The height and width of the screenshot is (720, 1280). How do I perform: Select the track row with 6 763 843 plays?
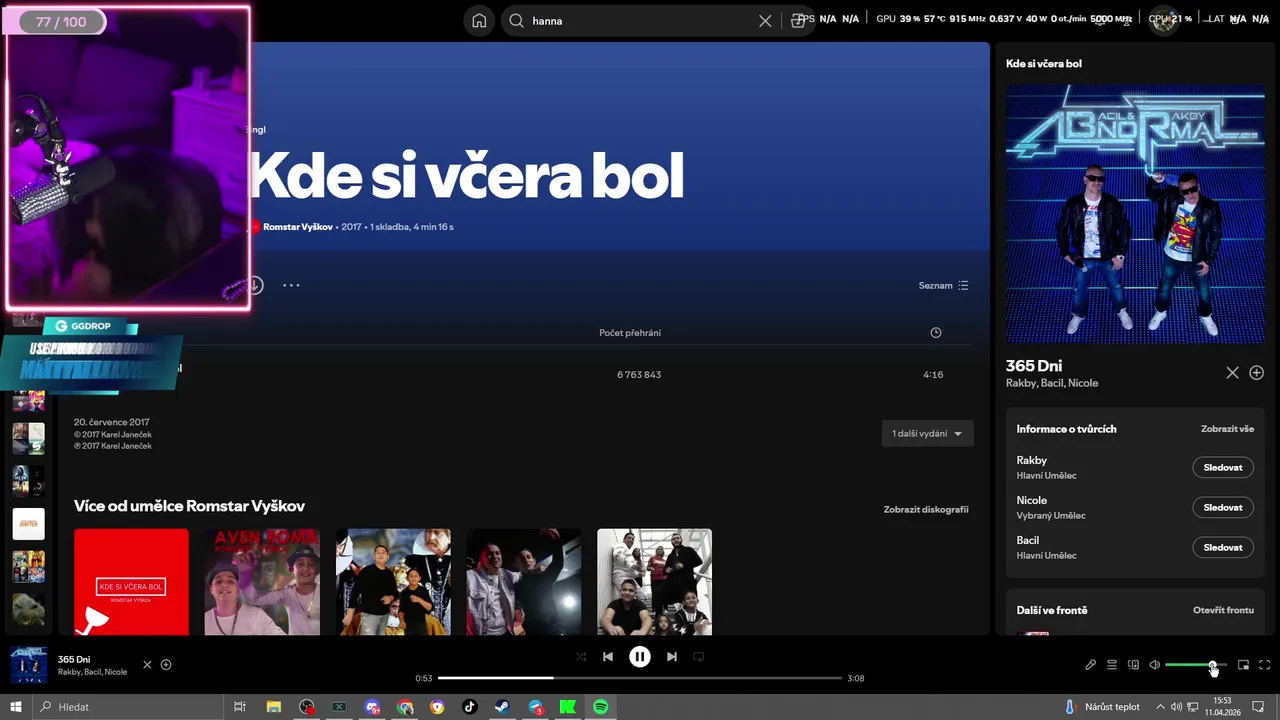(x=515, y=374)
